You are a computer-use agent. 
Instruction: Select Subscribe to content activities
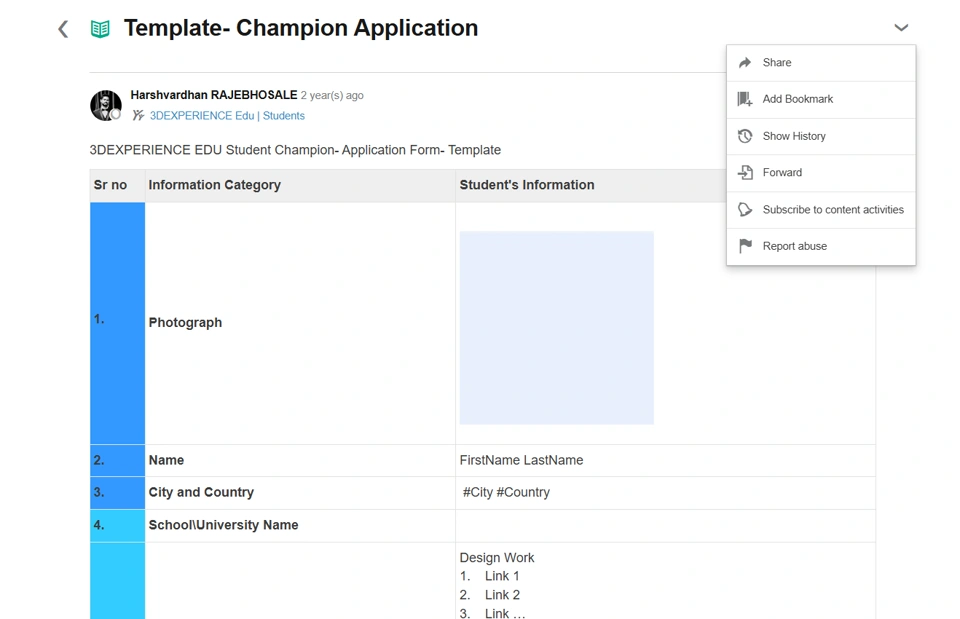coord(832,210)
